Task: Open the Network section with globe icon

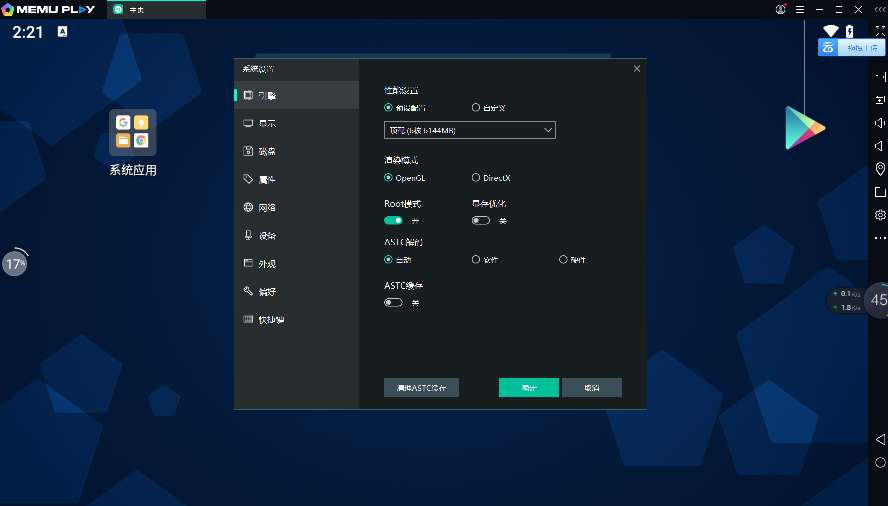Action: [x=296, y=207]
